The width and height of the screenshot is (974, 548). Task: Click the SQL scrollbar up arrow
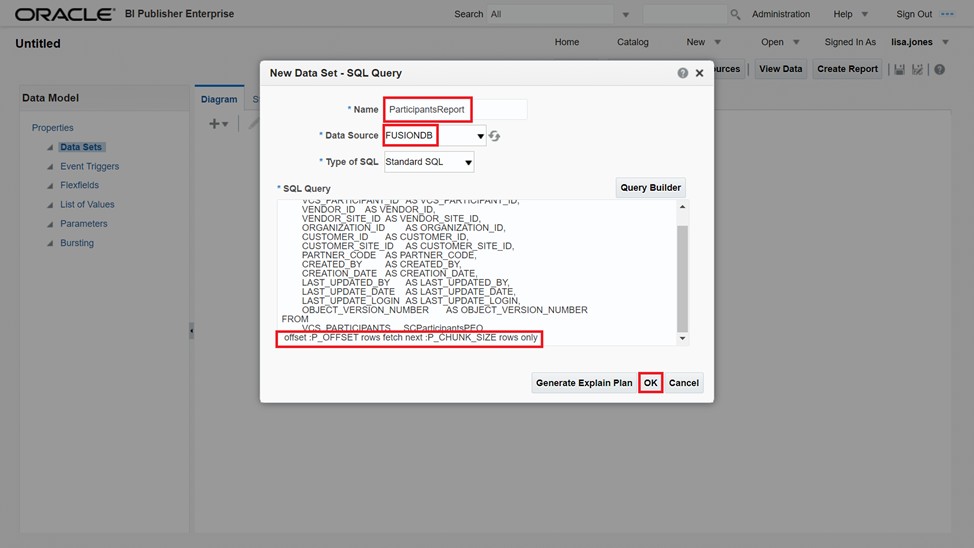click(683, 207)
